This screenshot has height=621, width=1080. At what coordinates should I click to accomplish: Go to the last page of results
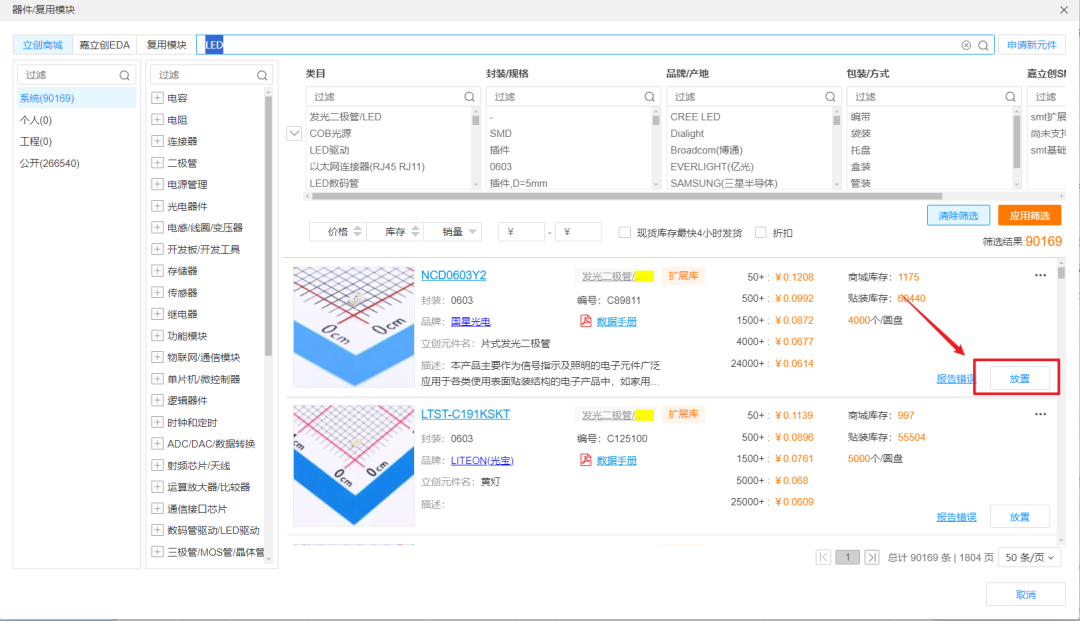[871, 557]
